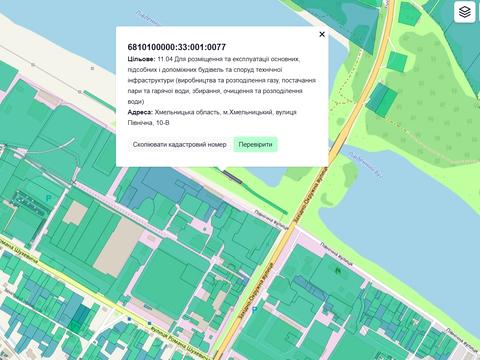Click the teal parking P icon on left
This screenshot has width=480, height=360.
49,198
